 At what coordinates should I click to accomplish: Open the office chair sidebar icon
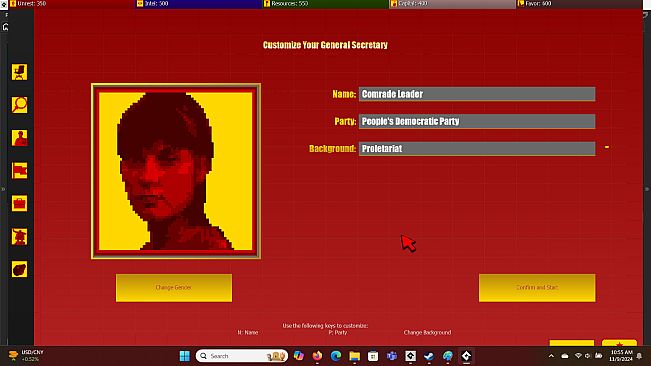pos(20,72)
